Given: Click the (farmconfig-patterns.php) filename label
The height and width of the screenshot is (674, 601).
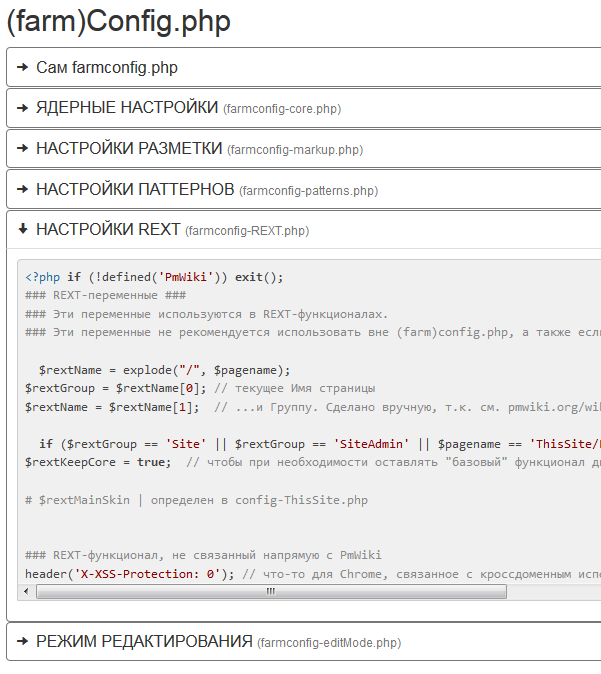Looking at the screenshot, I should click(x=308, y=190).
